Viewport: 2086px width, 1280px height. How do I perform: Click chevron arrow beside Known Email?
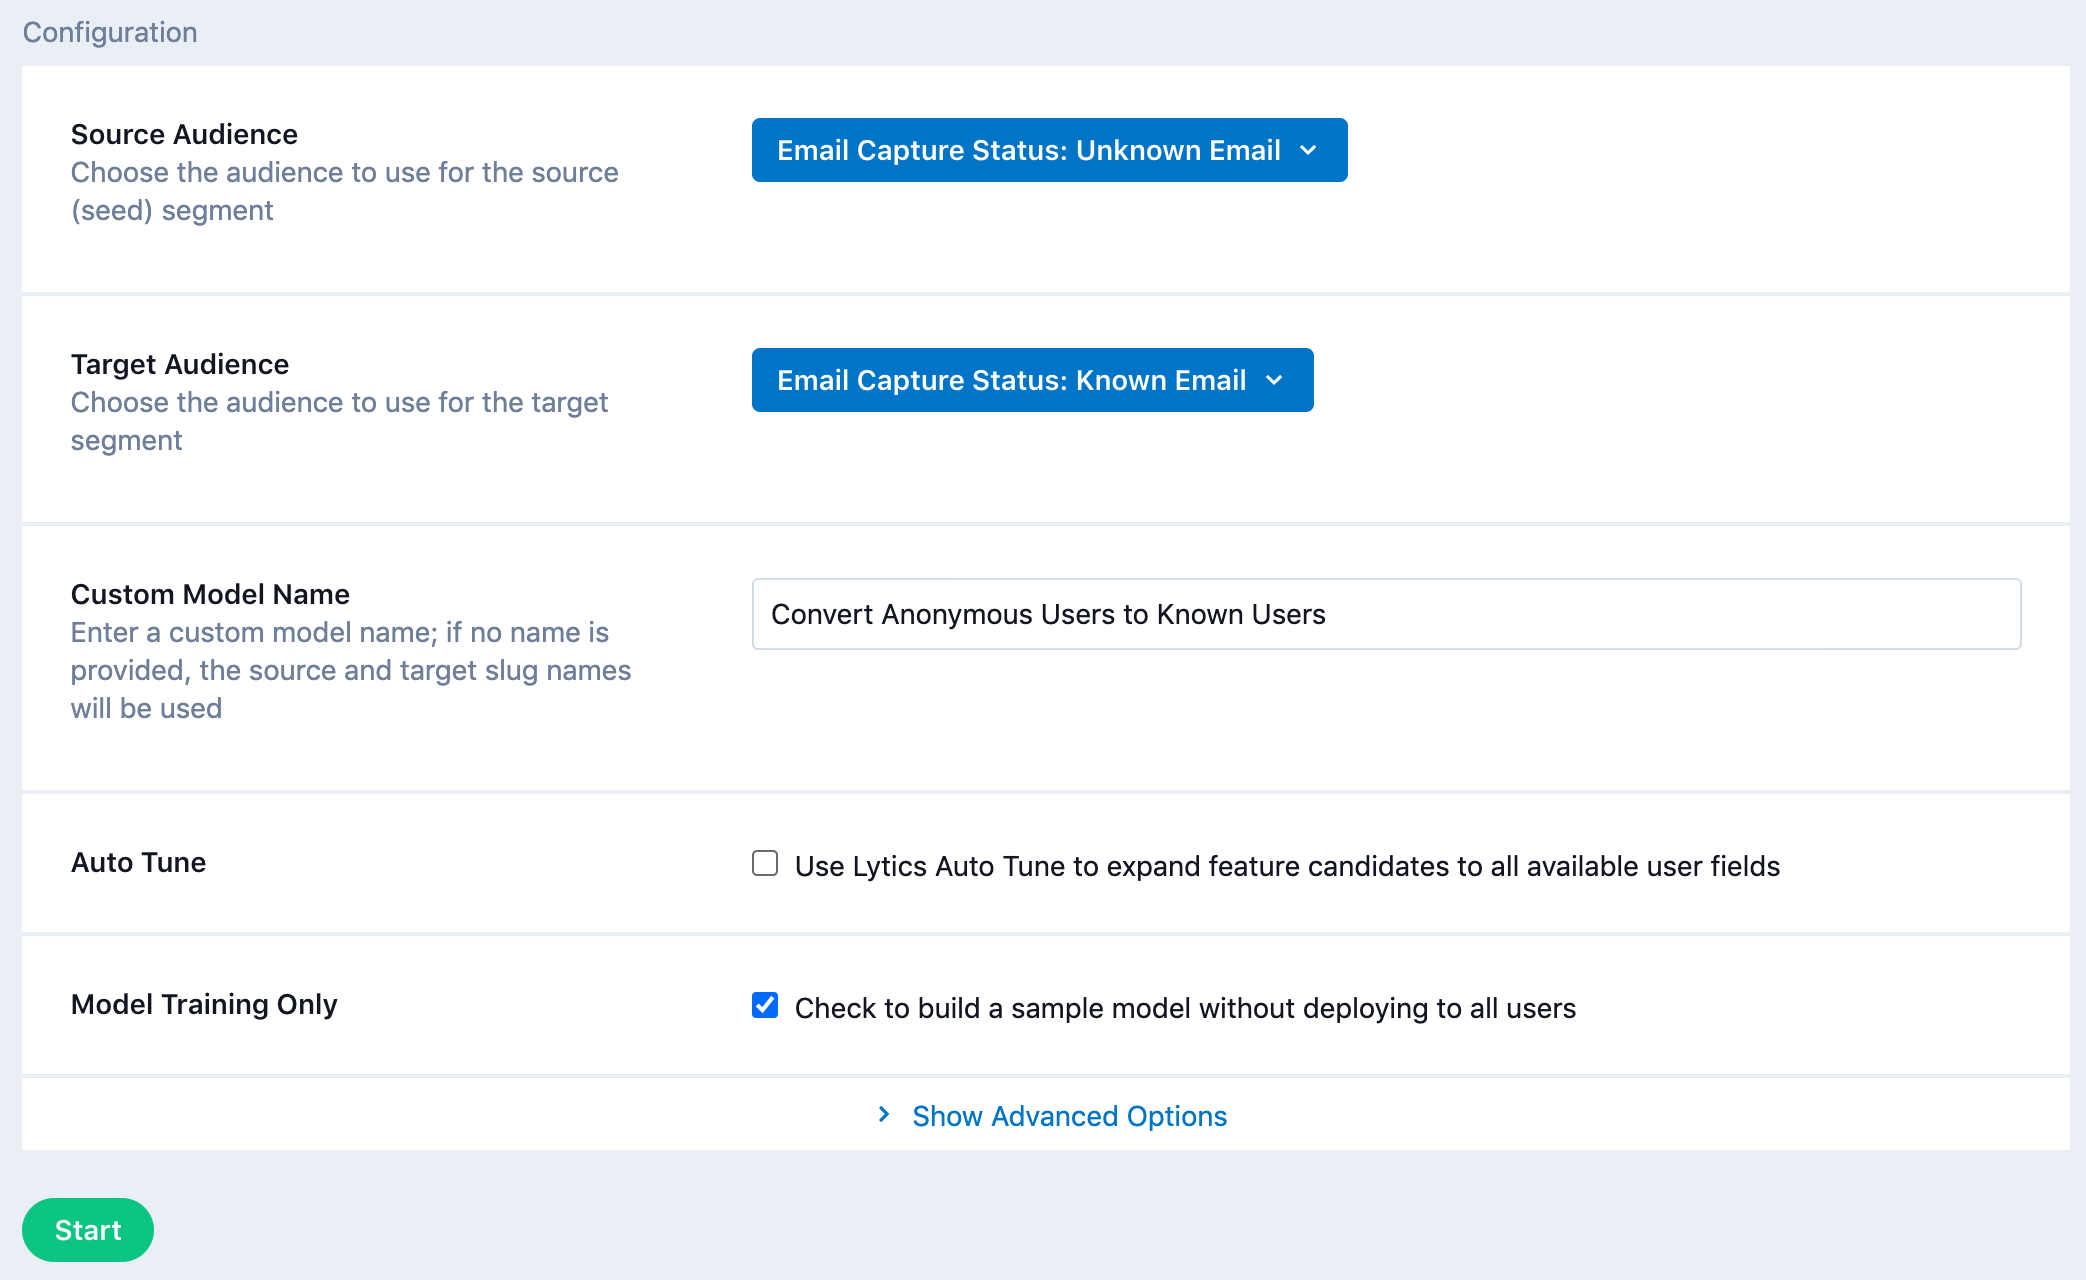coord(1274,380)
